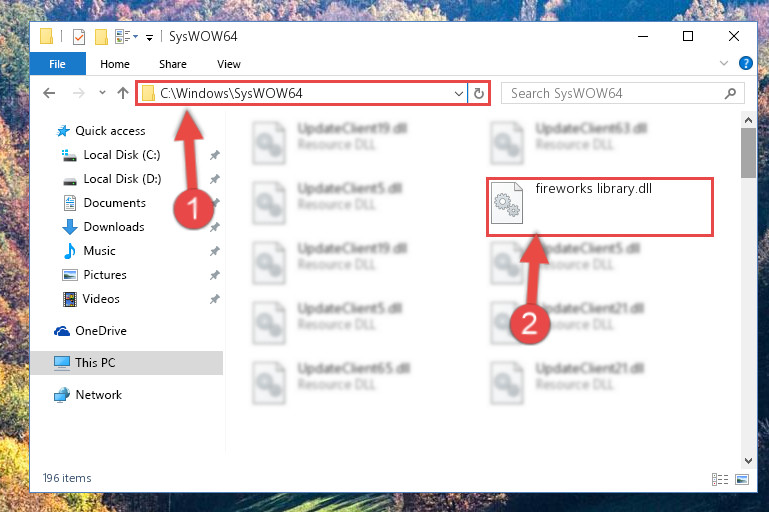This screenshot has height=512, width=769.
Task: Click the pin icon next to Local Disk (C:)
Action: pyautogui.click(x=214, y=155)
